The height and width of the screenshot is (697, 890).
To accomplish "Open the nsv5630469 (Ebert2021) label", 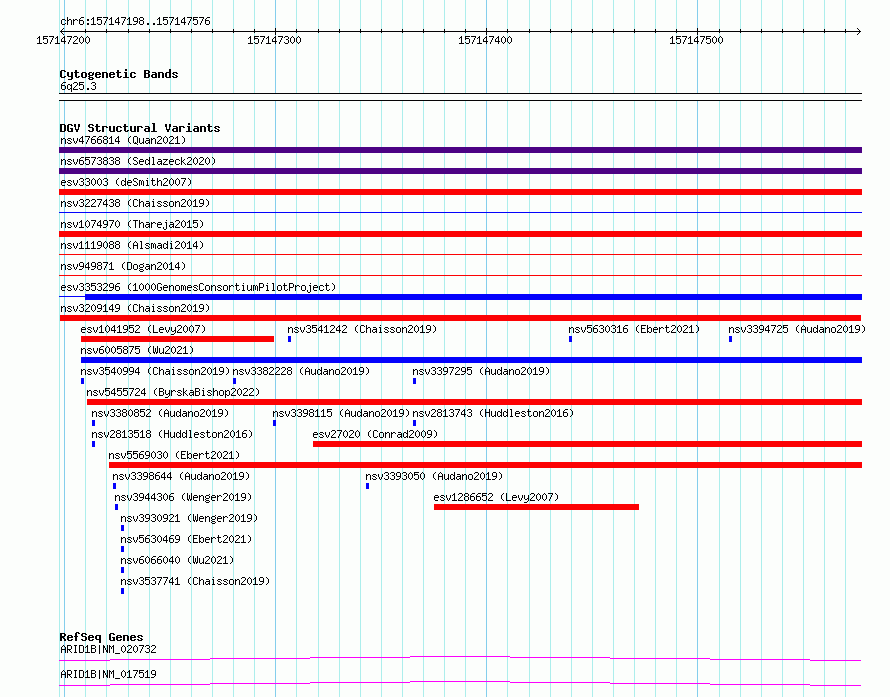I will coord(186,539).
